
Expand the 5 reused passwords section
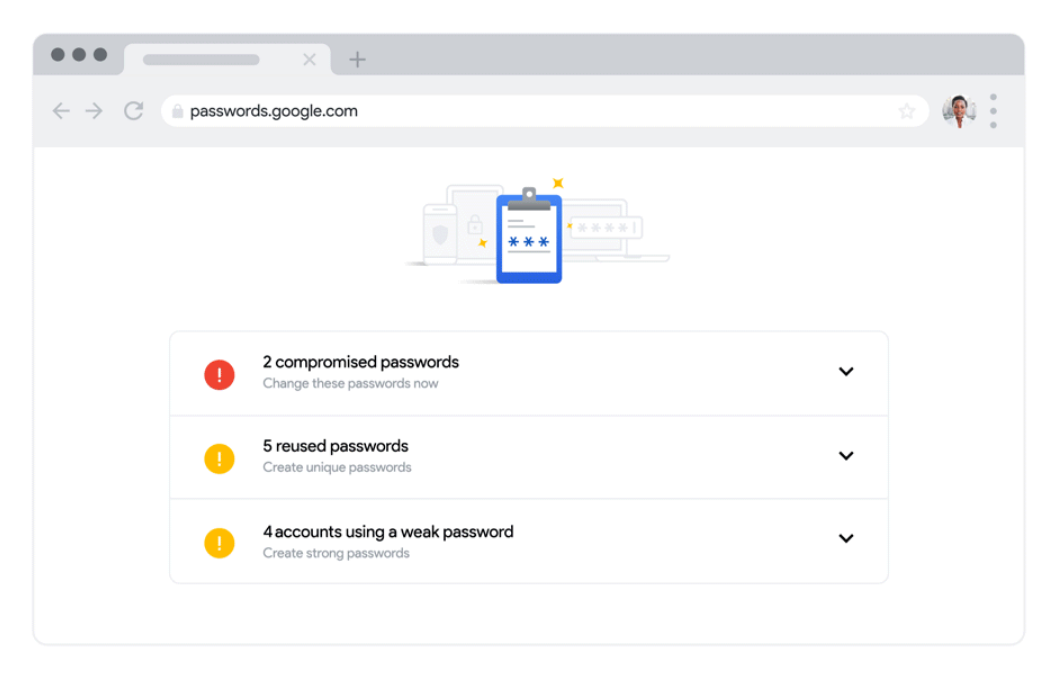click(x=846, y=456)
